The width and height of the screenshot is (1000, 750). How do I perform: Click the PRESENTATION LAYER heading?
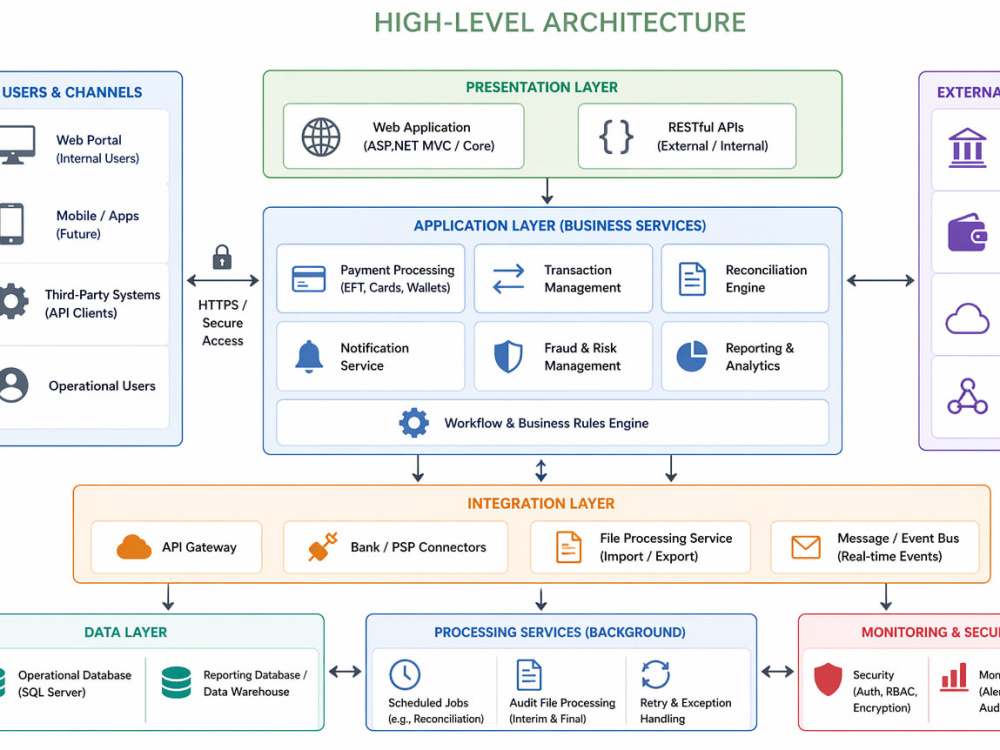541,87
